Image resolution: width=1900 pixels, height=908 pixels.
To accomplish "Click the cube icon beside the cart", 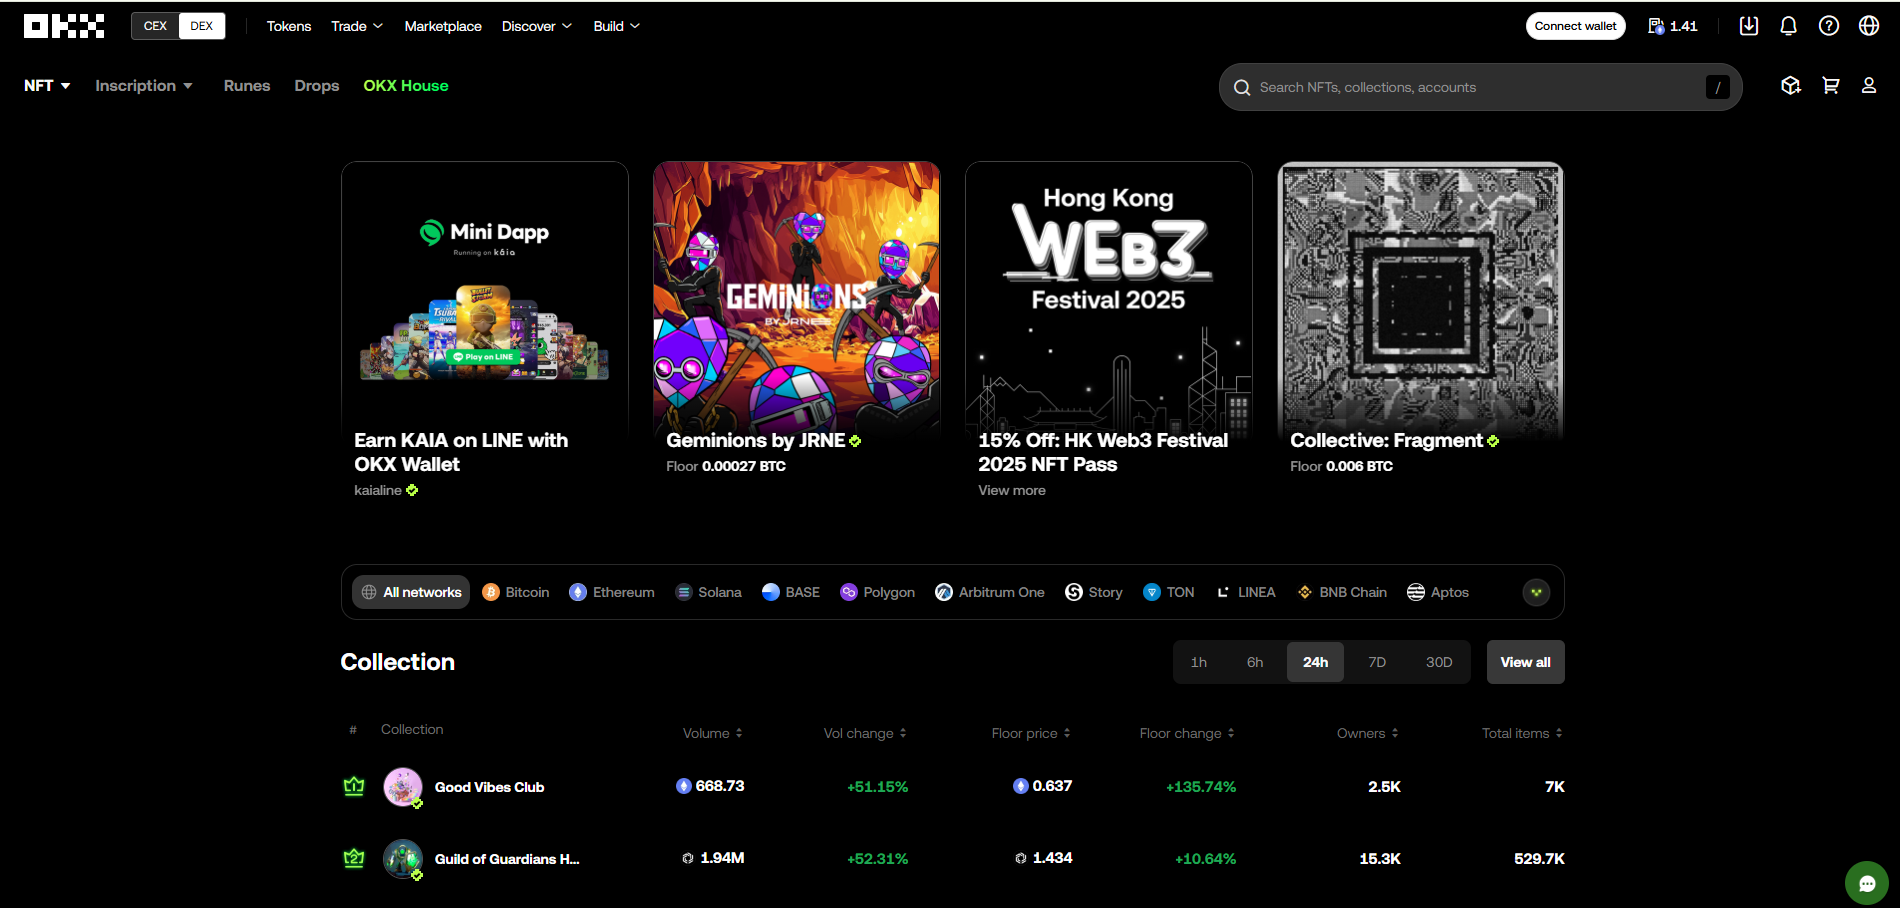I will [1791, 86].
